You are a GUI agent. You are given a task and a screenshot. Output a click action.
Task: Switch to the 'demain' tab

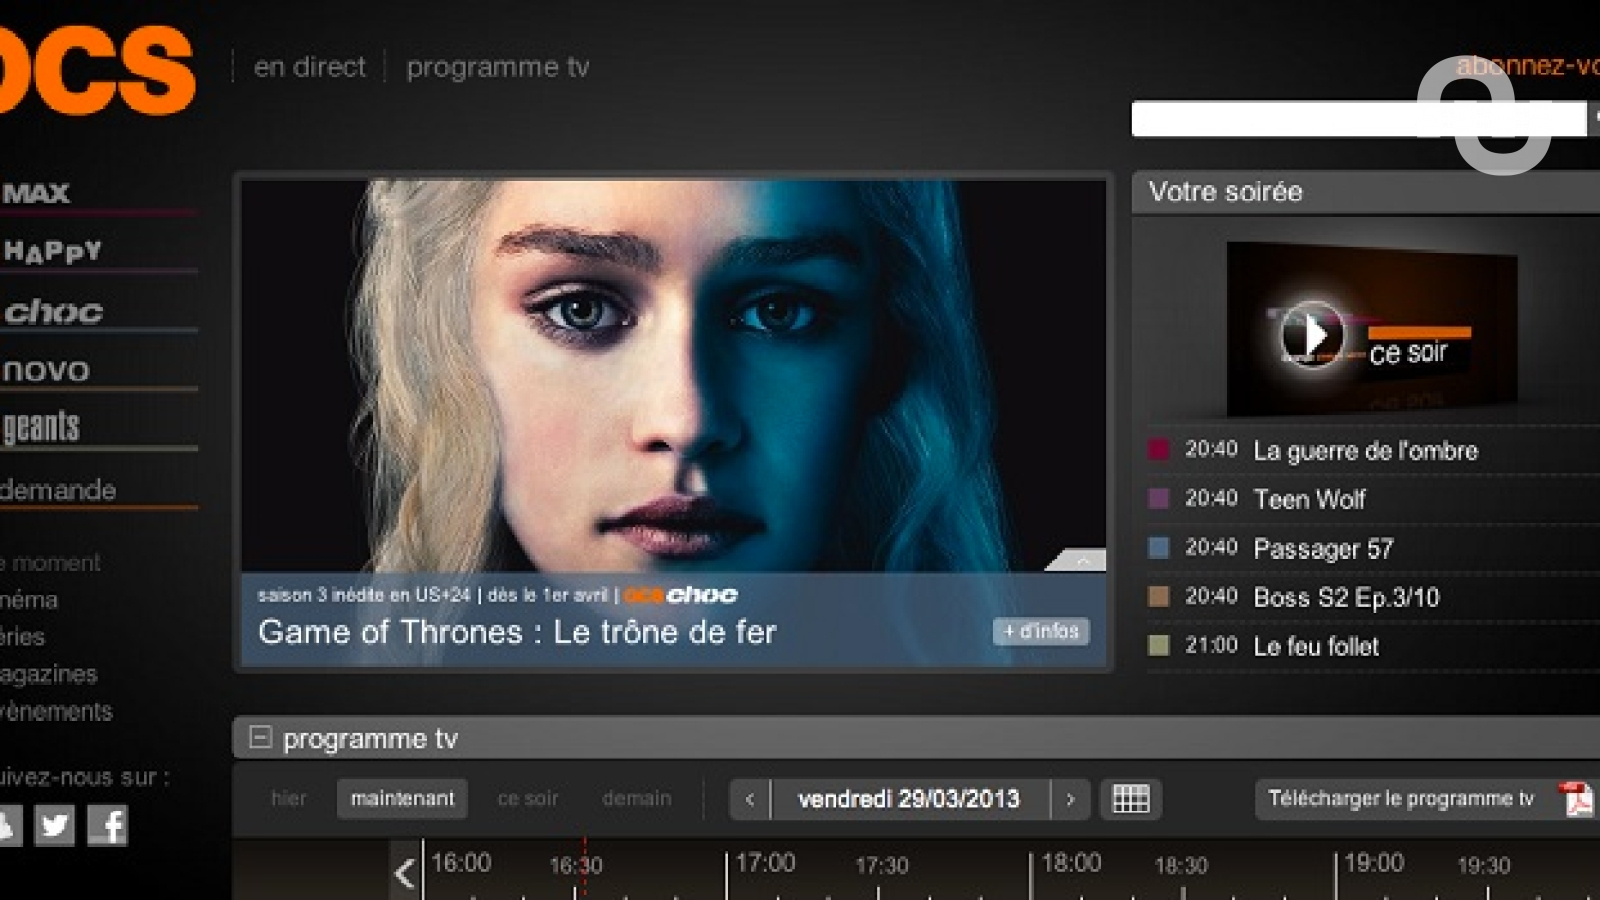point(637,799)
